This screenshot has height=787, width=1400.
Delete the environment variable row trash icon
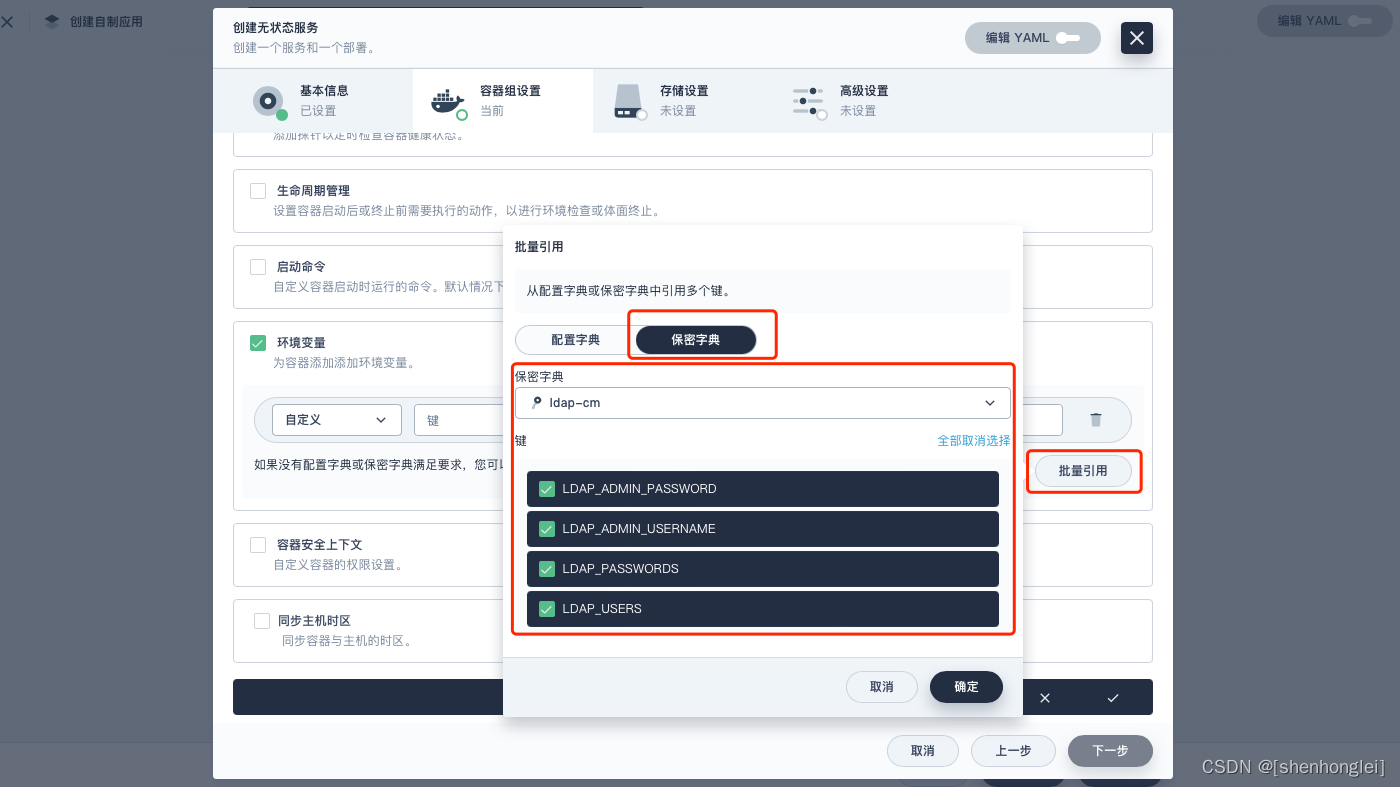(x=1096, y=420)
